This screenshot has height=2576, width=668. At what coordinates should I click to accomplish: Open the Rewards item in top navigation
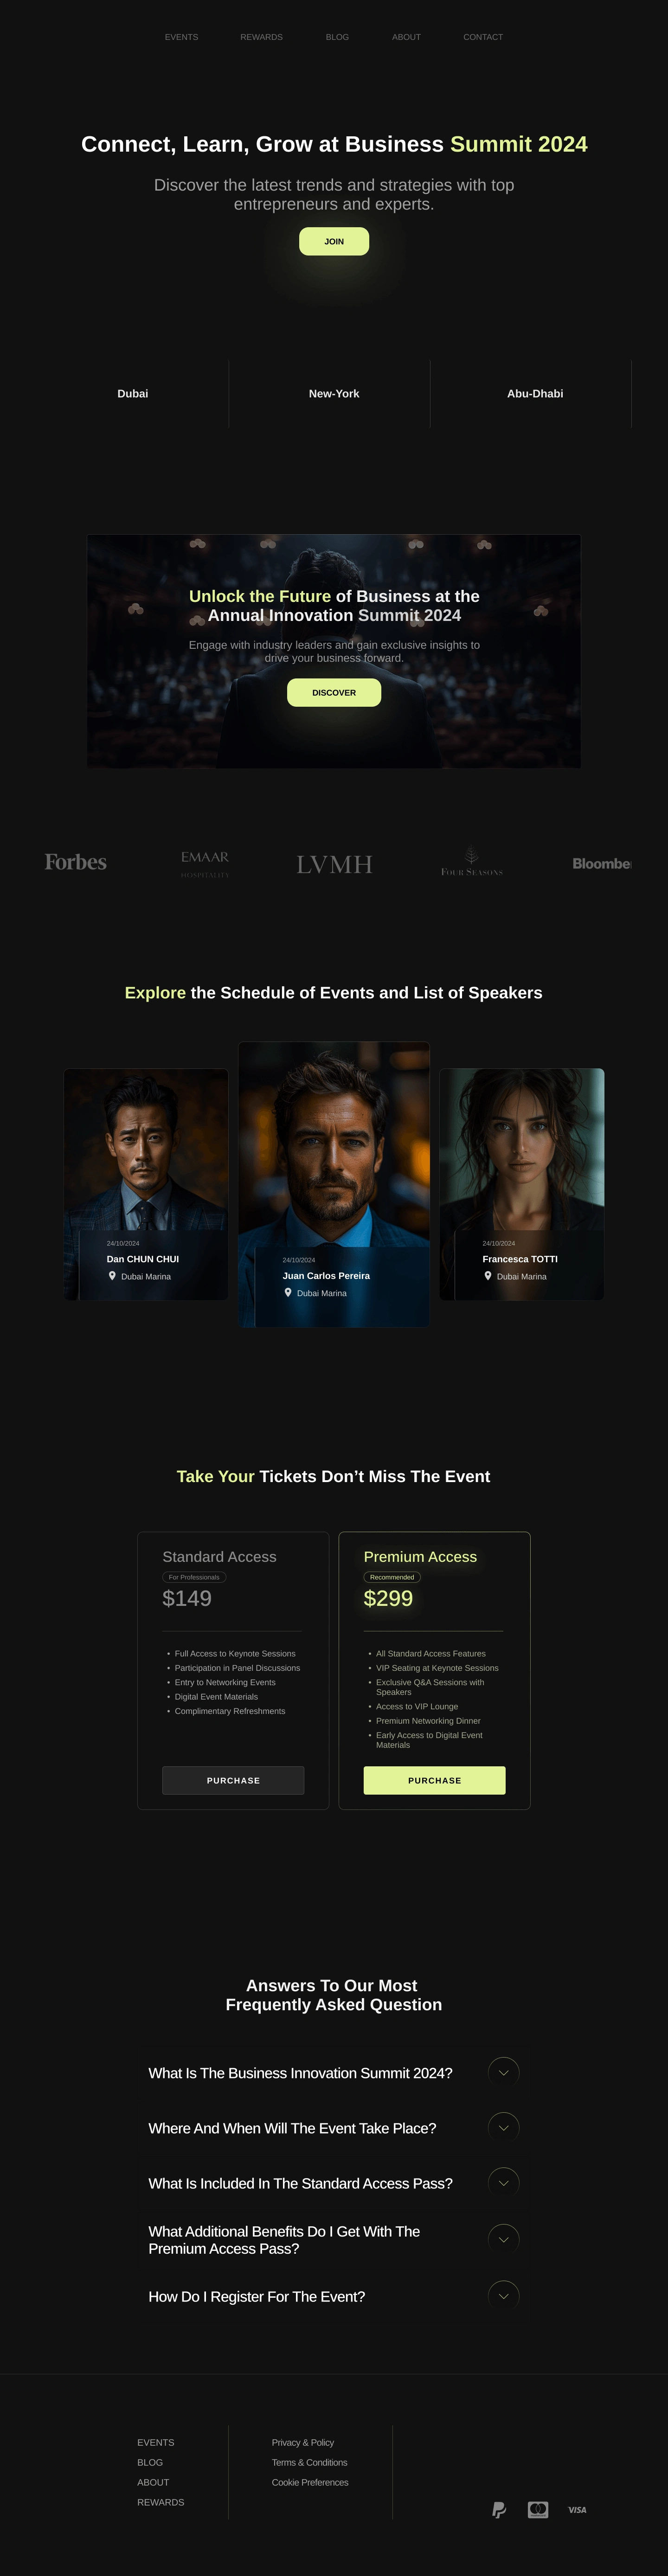pyautogui.click(x=261, y=37)
